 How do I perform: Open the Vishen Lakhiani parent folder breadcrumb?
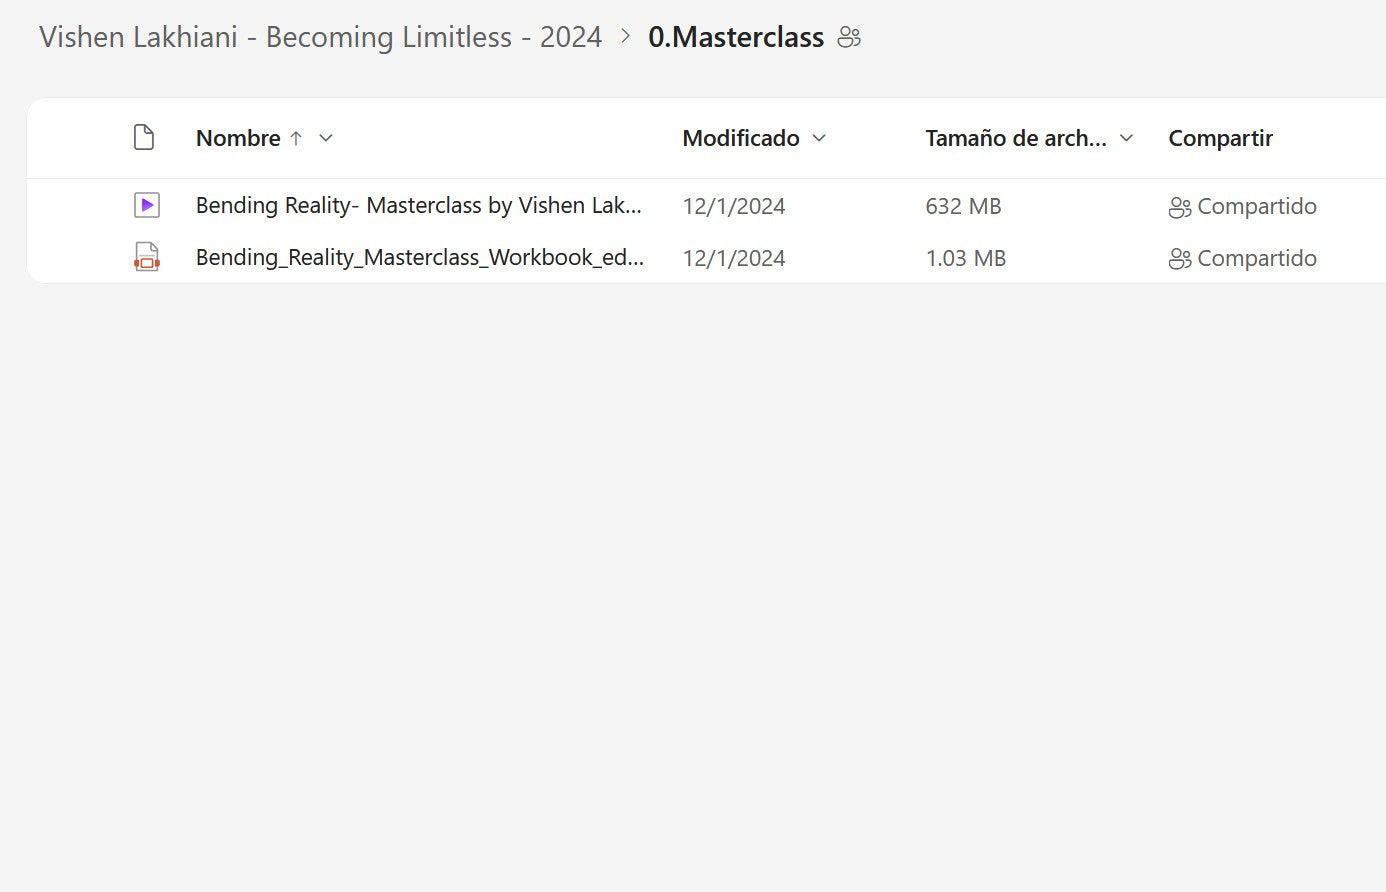(320, 37)
